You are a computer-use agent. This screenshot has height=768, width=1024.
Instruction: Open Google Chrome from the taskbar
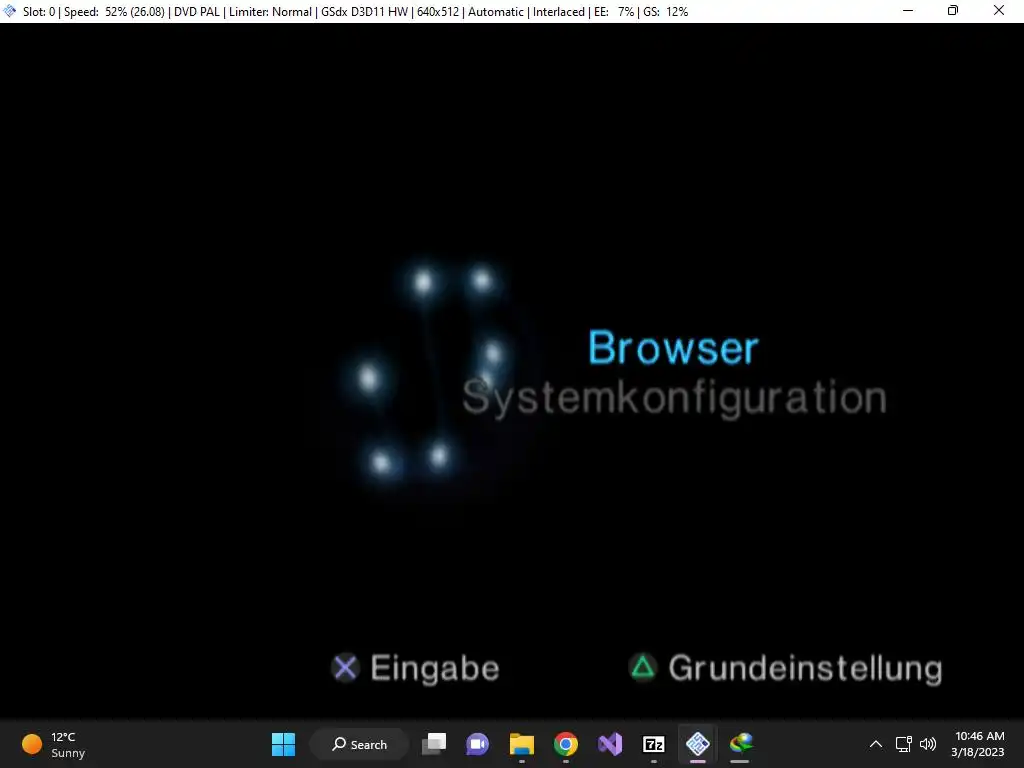566,744
